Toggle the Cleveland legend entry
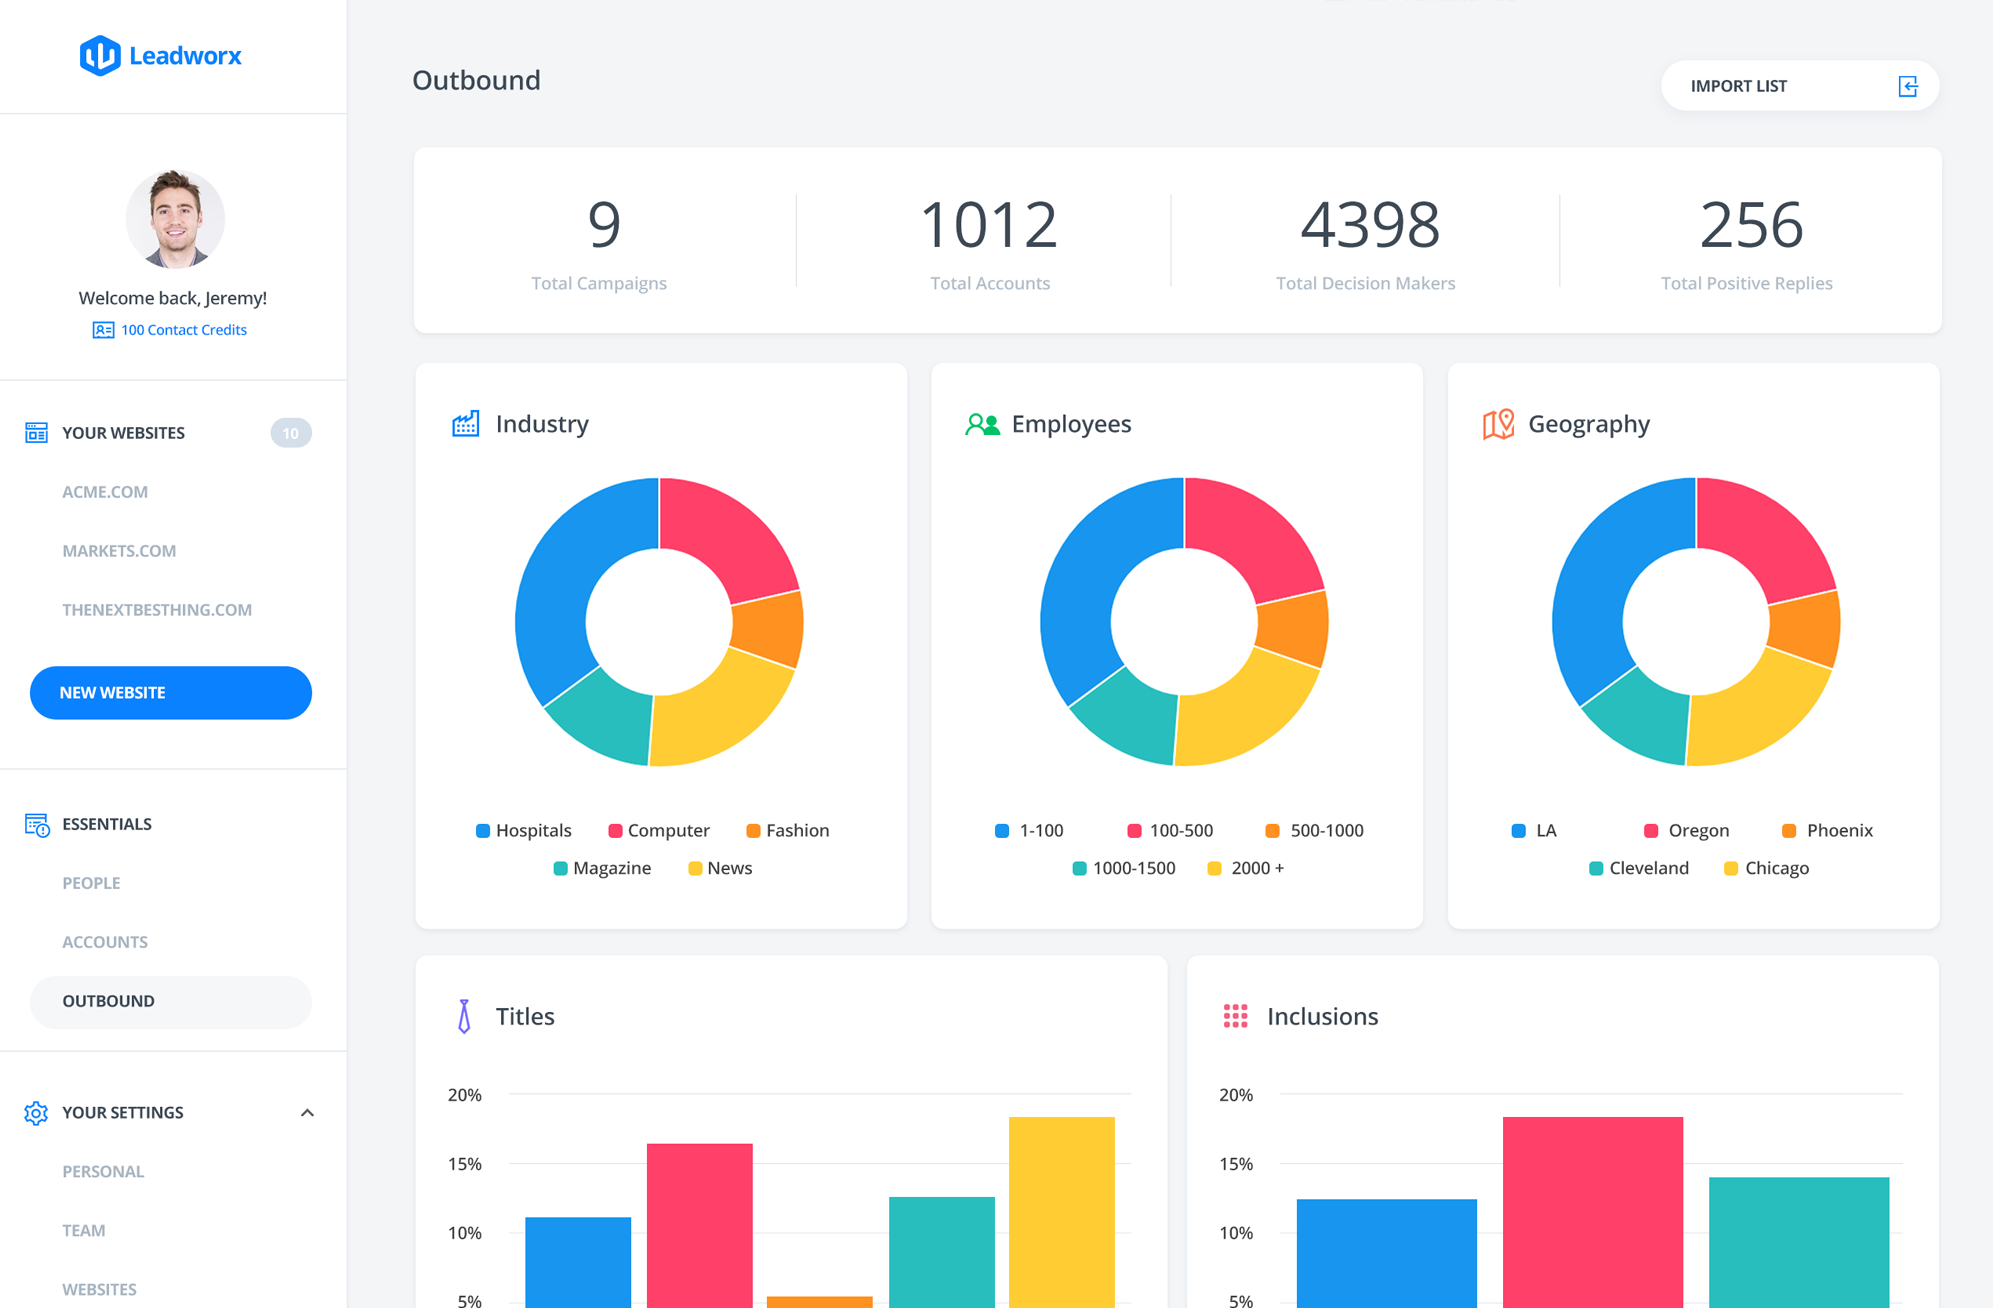Viewport: 1993px width, 1308px height. (x=1639, y=869)
